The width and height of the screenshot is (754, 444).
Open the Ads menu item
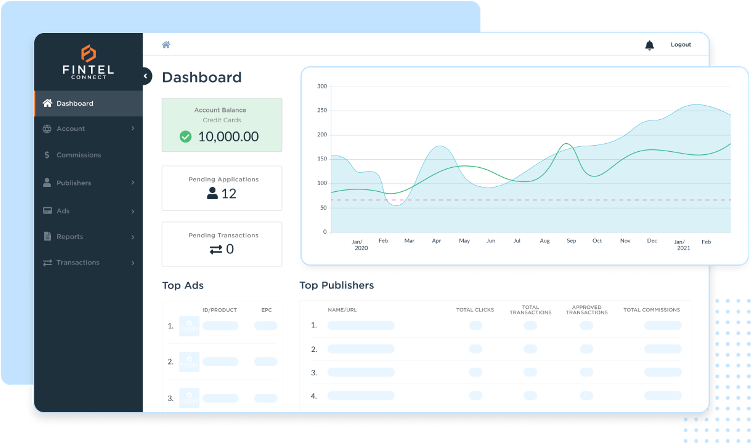88,211
